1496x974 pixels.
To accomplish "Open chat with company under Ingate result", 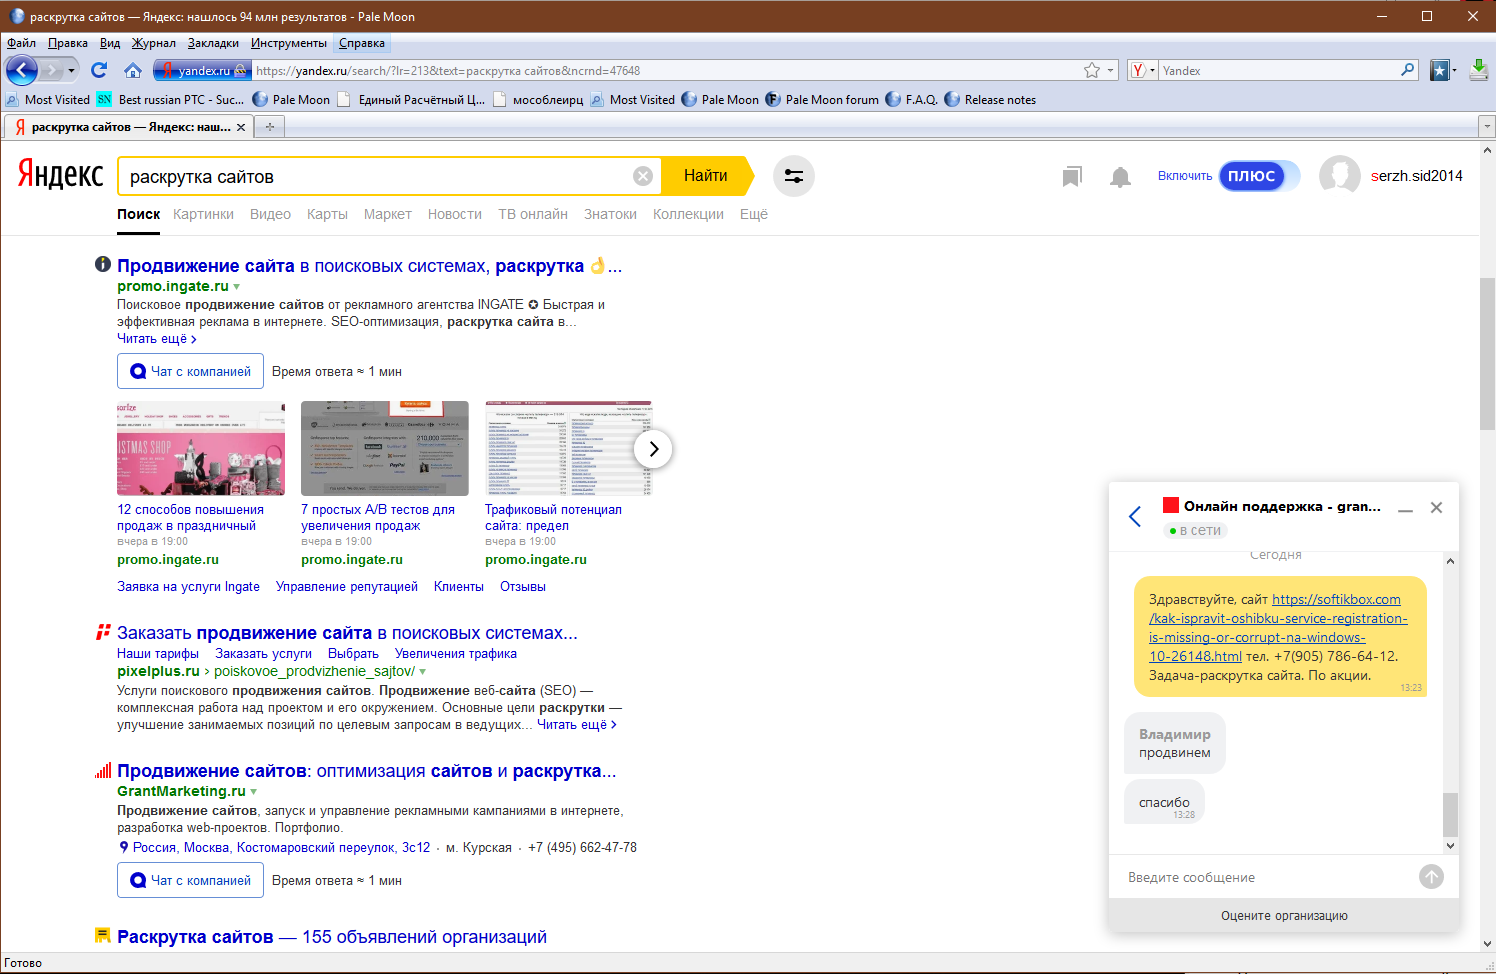I will 191,371.
